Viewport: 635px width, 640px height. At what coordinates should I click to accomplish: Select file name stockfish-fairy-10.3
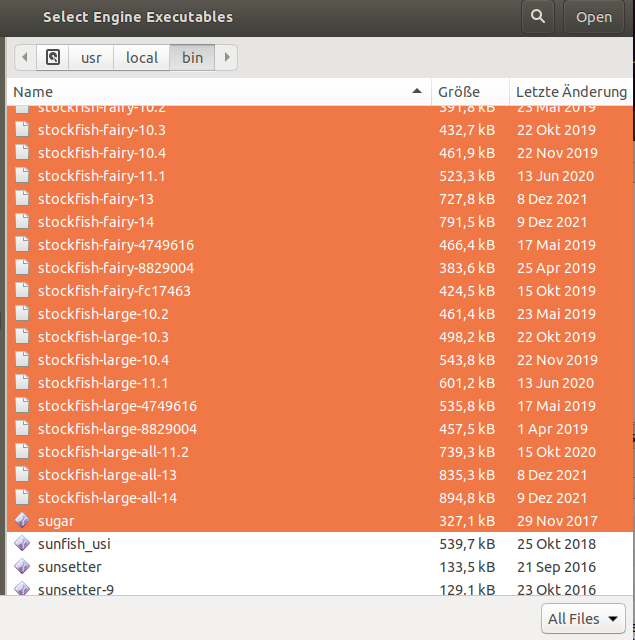pyautogui.click(x=102, y=130)
